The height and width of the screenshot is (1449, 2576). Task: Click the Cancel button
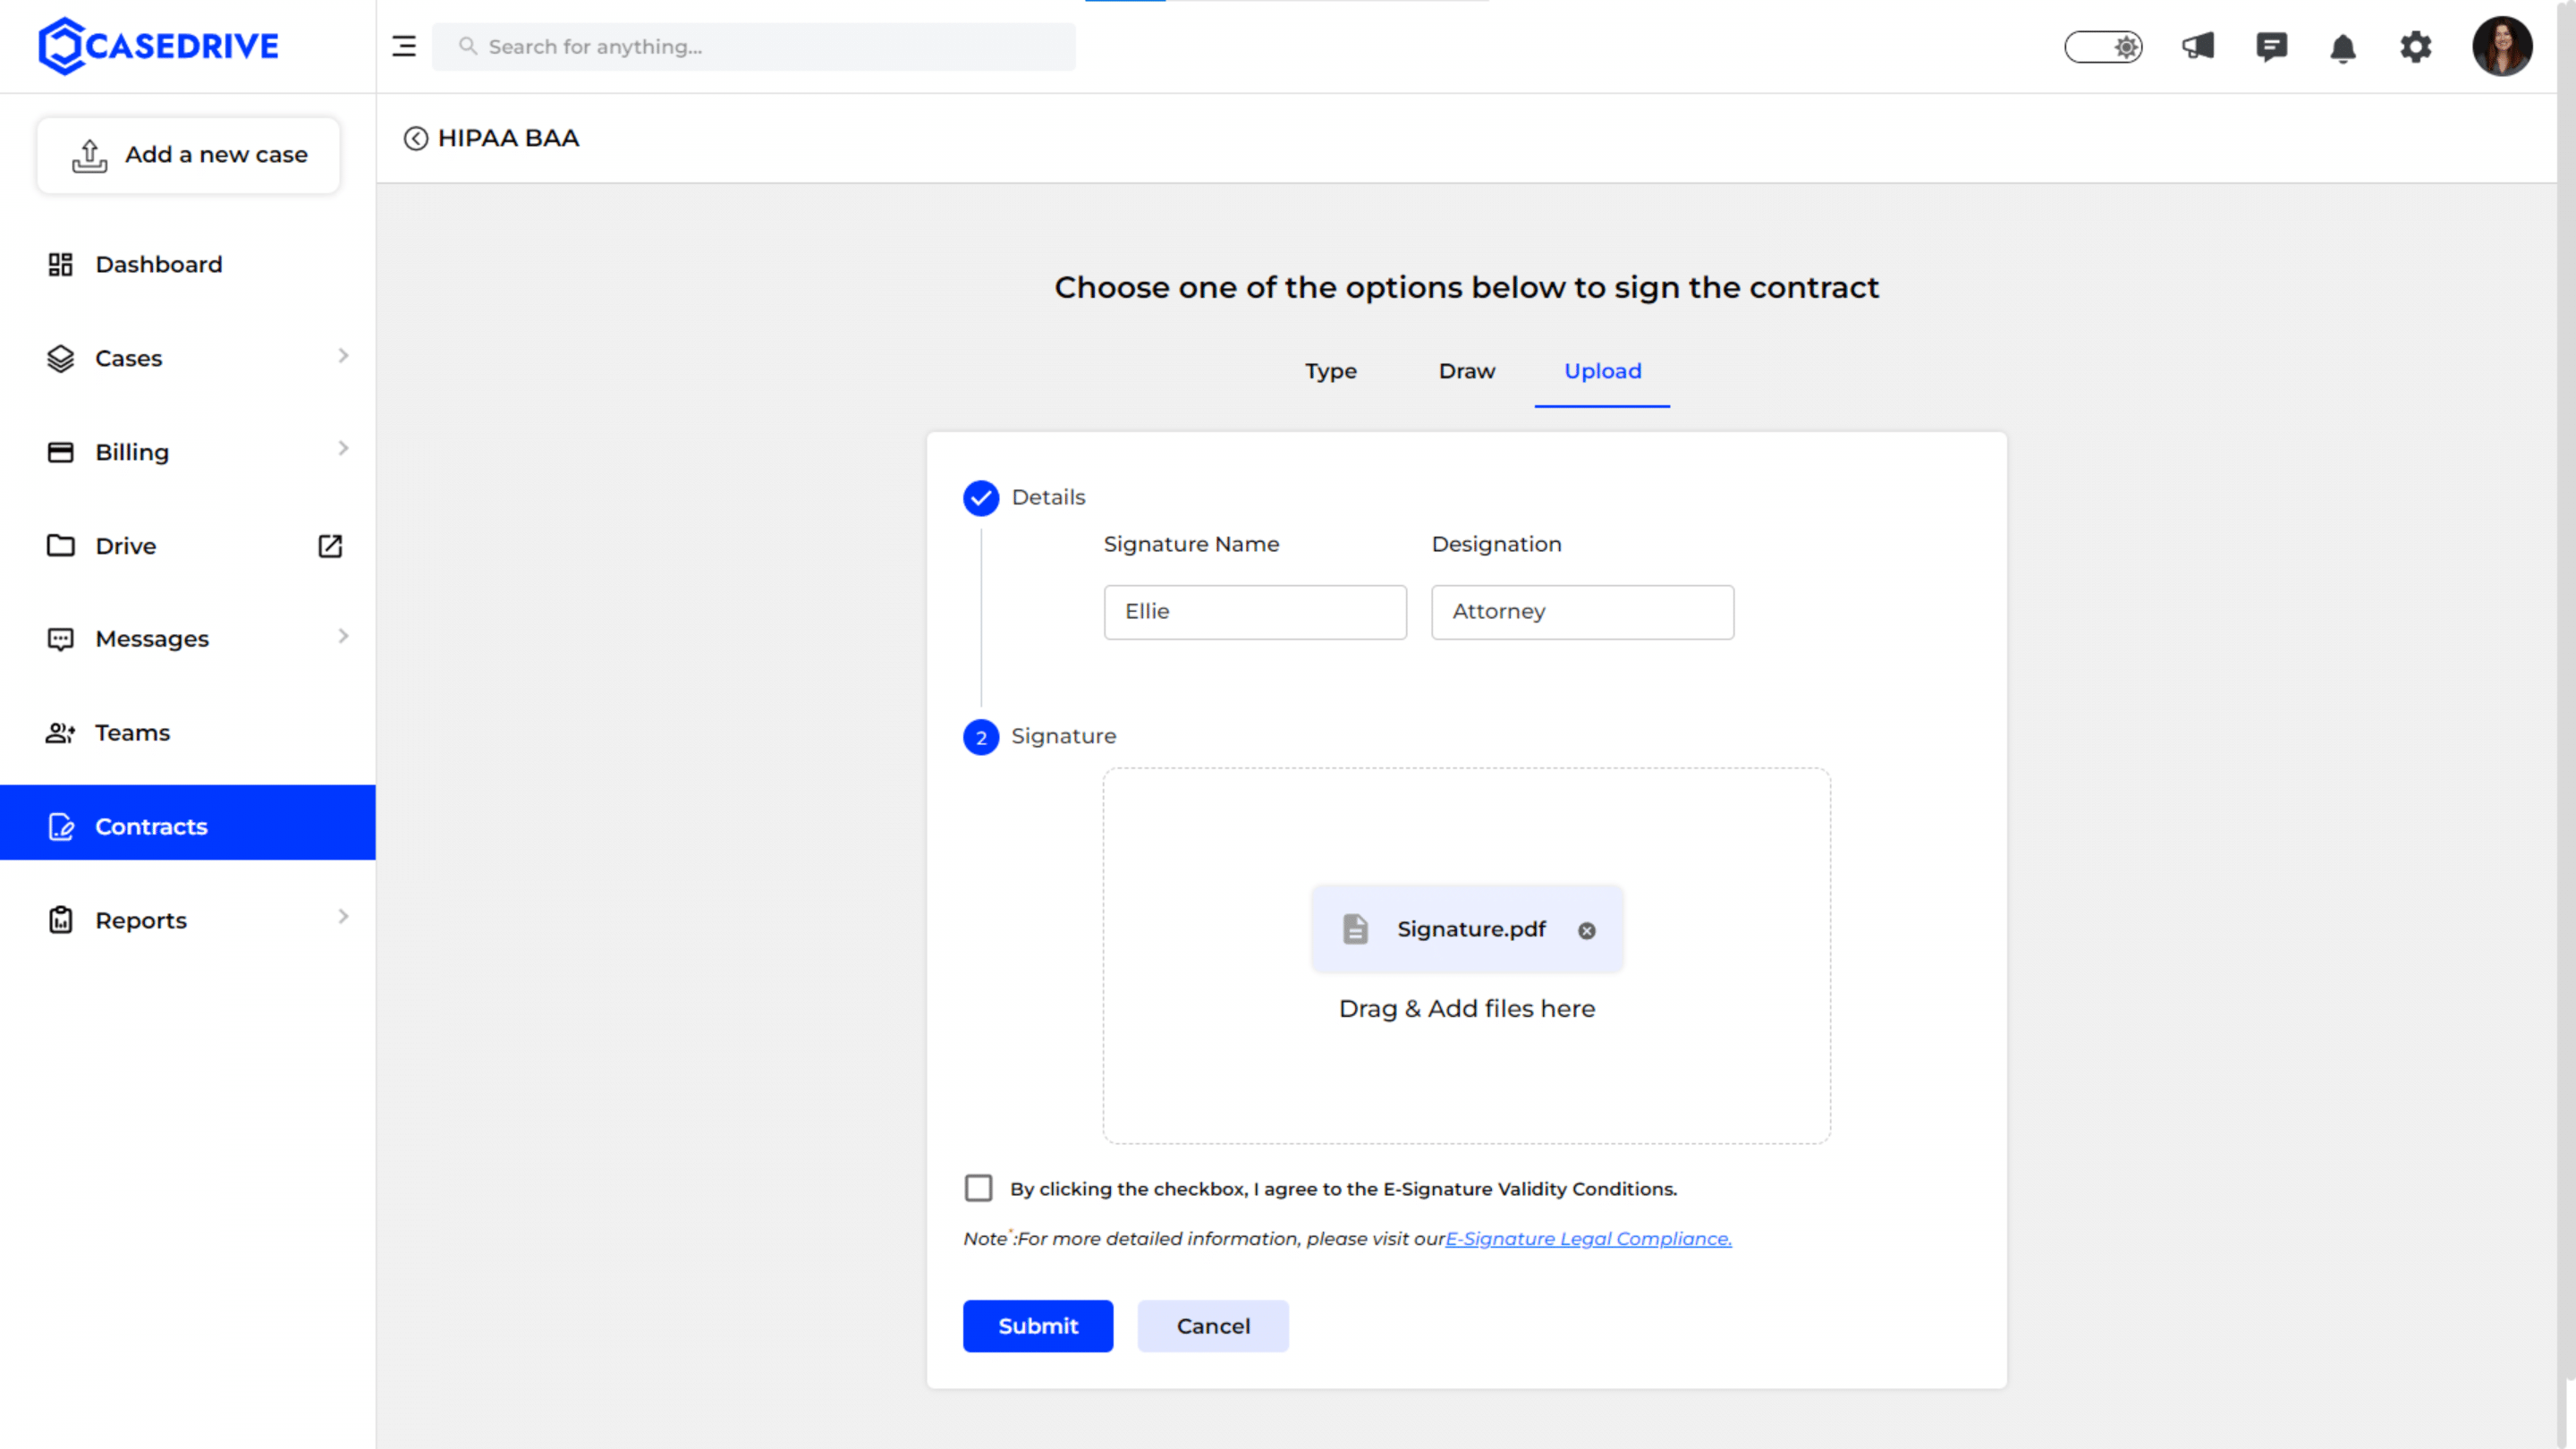[1213, 1326]
